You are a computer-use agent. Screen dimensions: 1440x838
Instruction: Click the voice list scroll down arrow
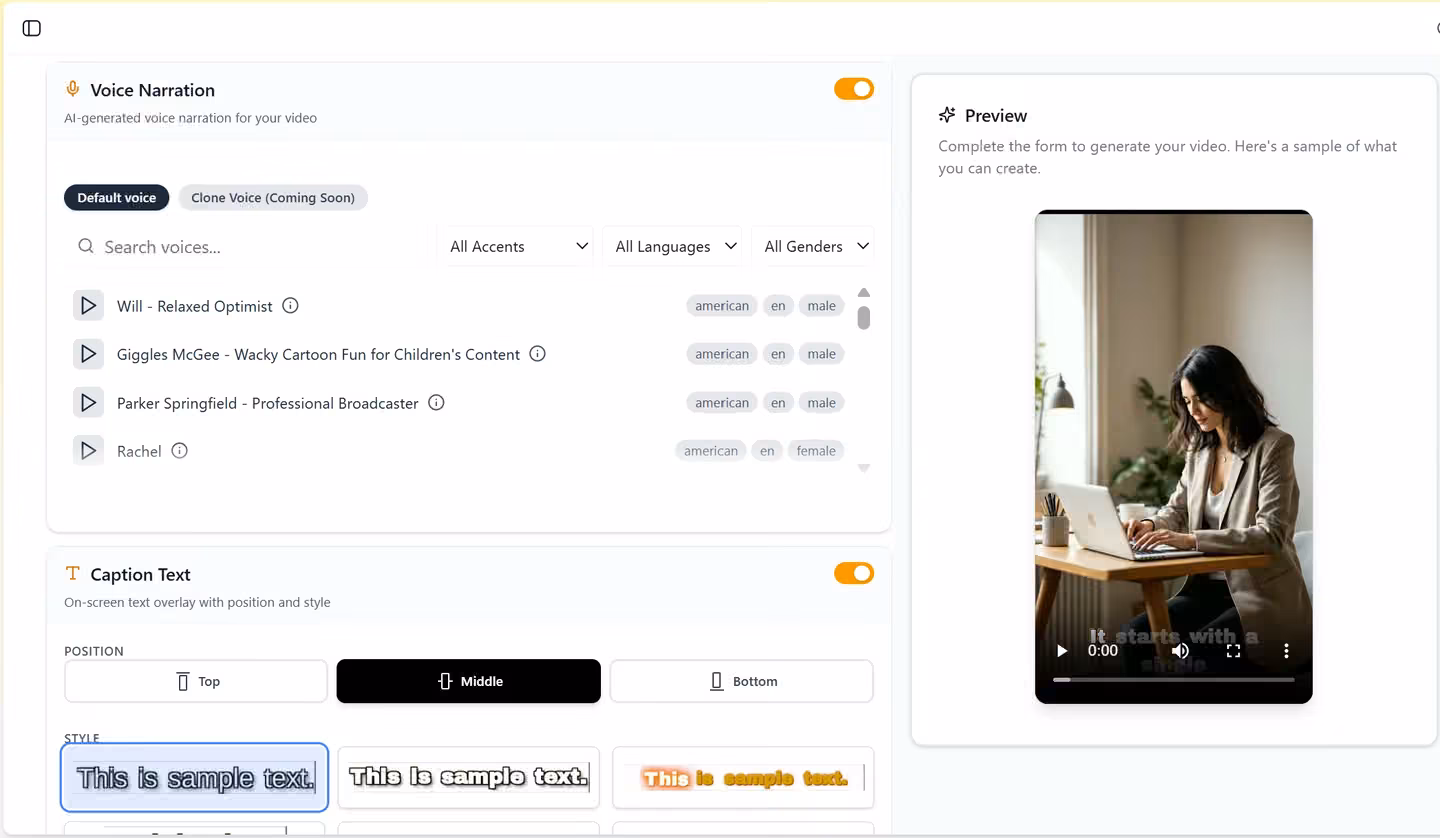coord(864,468)
